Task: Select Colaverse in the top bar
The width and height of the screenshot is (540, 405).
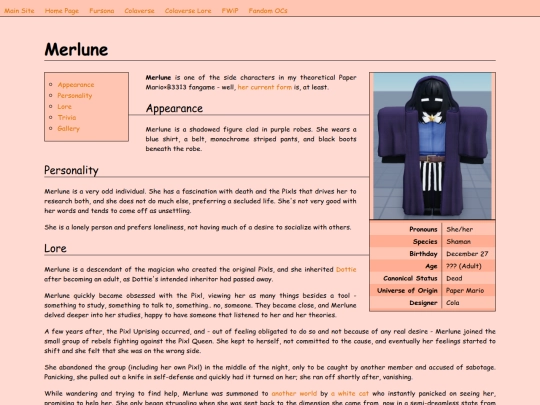Action: click(139, 11)
